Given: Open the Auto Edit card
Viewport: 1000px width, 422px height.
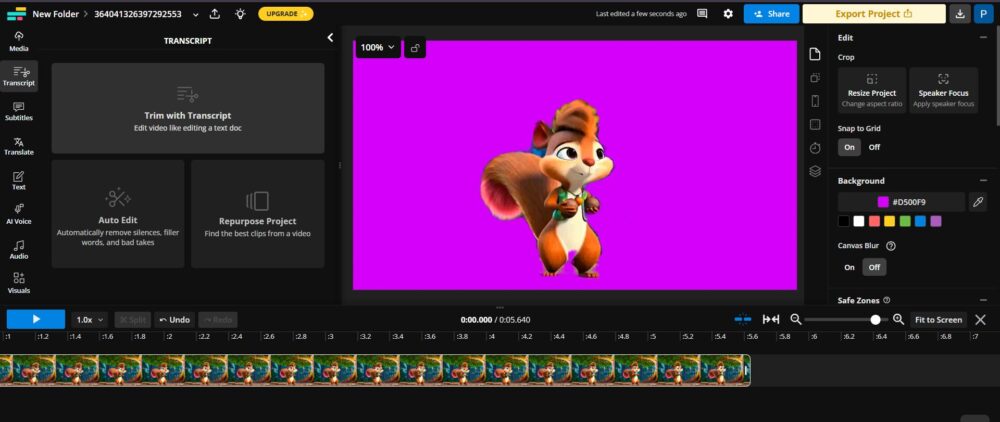Looking at the screenshot, I should (x=118, y=214).
